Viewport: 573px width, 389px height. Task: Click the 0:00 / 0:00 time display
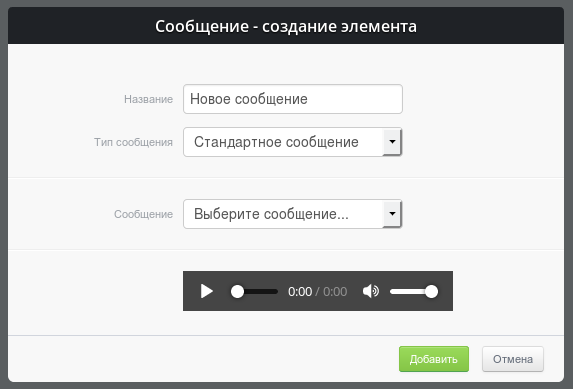317,292
